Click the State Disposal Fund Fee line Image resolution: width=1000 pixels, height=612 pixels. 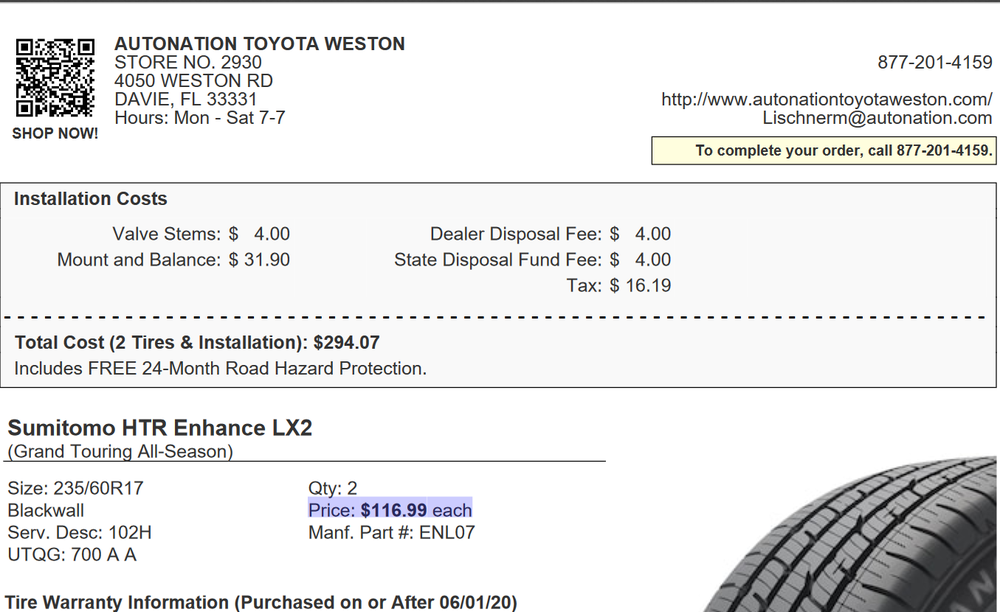pos(532,260)
